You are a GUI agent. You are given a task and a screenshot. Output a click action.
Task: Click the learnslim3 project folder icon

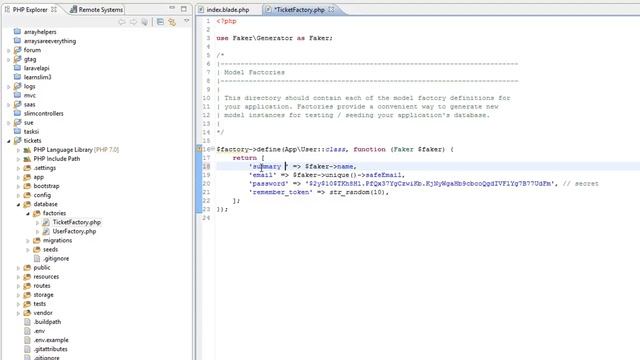point(17,77)
